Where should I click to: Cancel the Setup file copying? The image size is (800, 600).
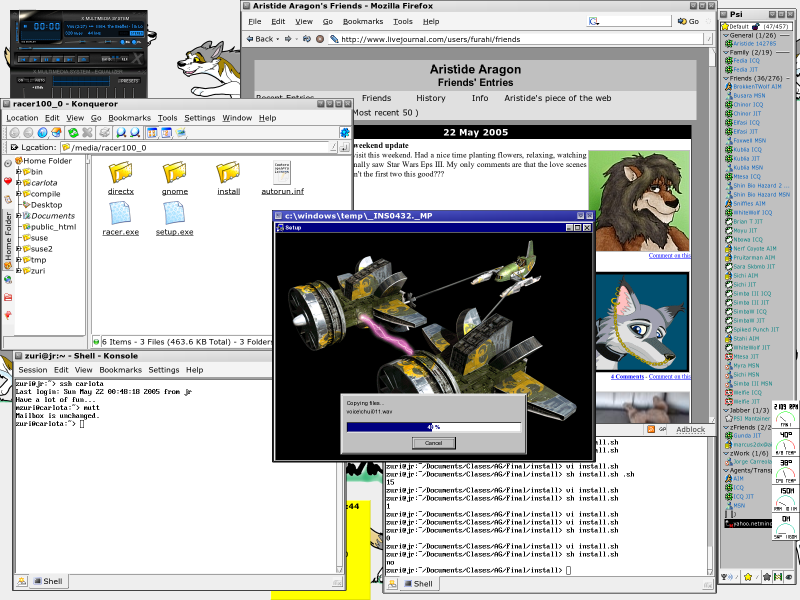point(433,442)
